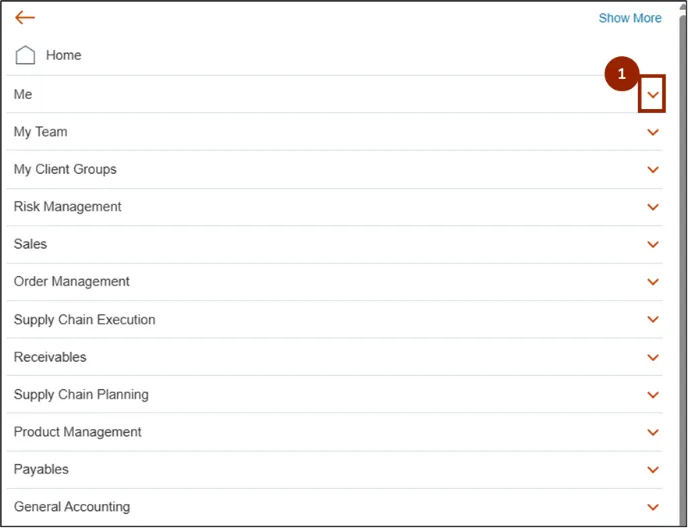The width and height of the screenshot is (688, 528).
Task: Expand Order Management chevron
Action: [653, 282]
